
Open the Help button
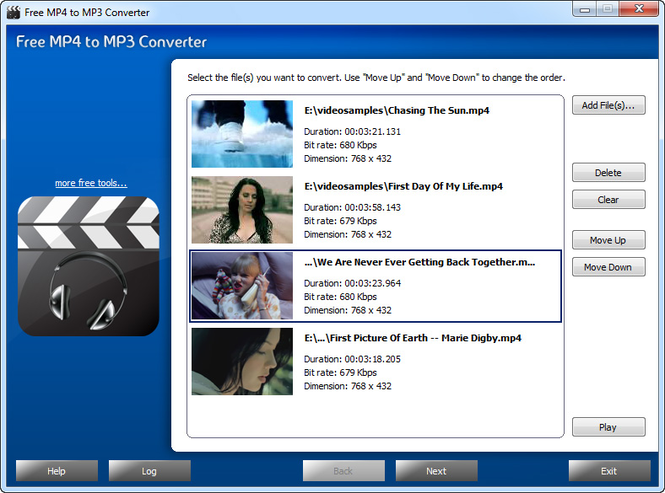[x=57, y=471]
